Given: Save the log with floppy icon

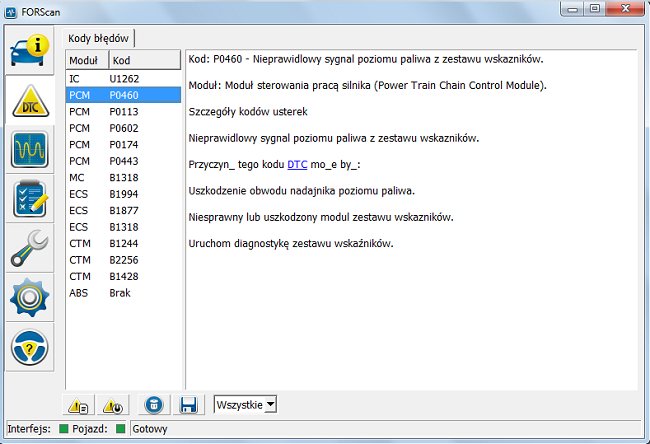Looking at the screenshot, I should click(188, 405).
